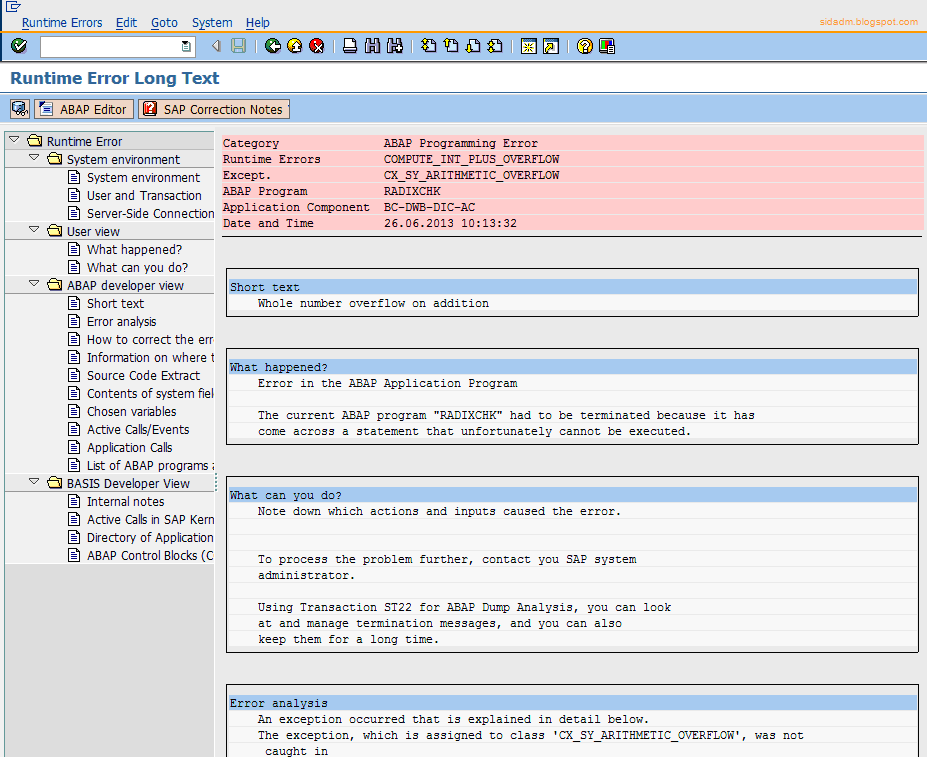The width and height of the screenshot is (927, 757).
Task: Click the red Cancel icon
Action: click(x=317, y=46)
